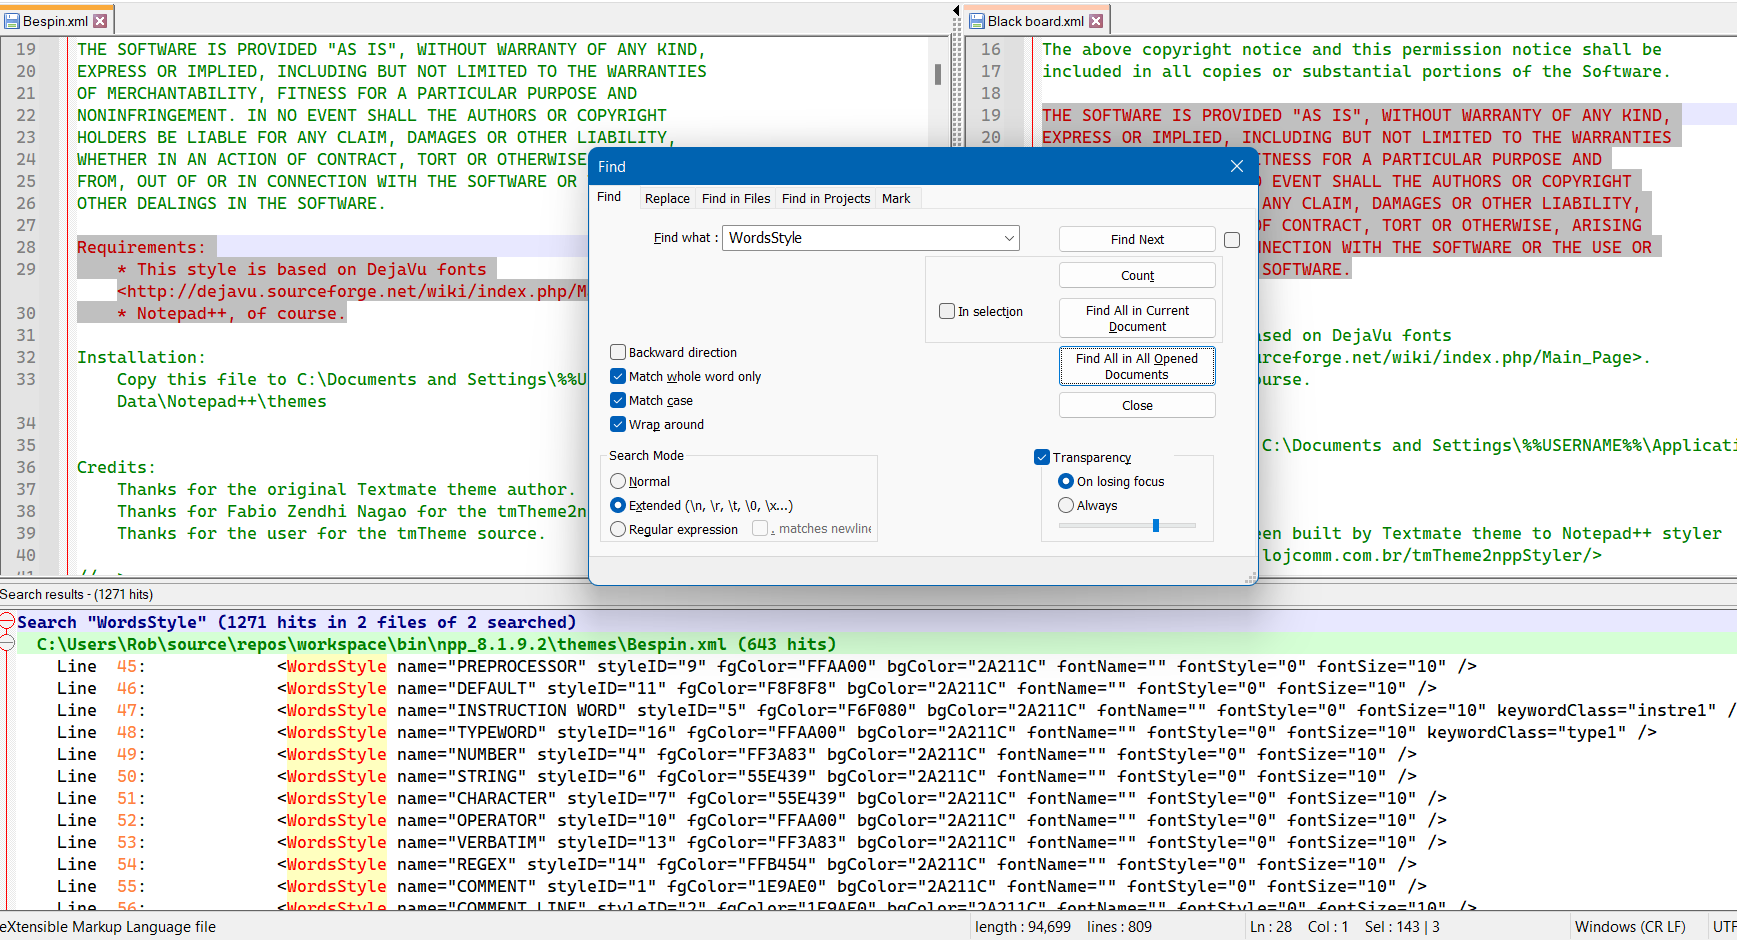Click Find All in All Opened Documents
The width and height of the screenshot is (1737, 940).
tap(1137, 366)
